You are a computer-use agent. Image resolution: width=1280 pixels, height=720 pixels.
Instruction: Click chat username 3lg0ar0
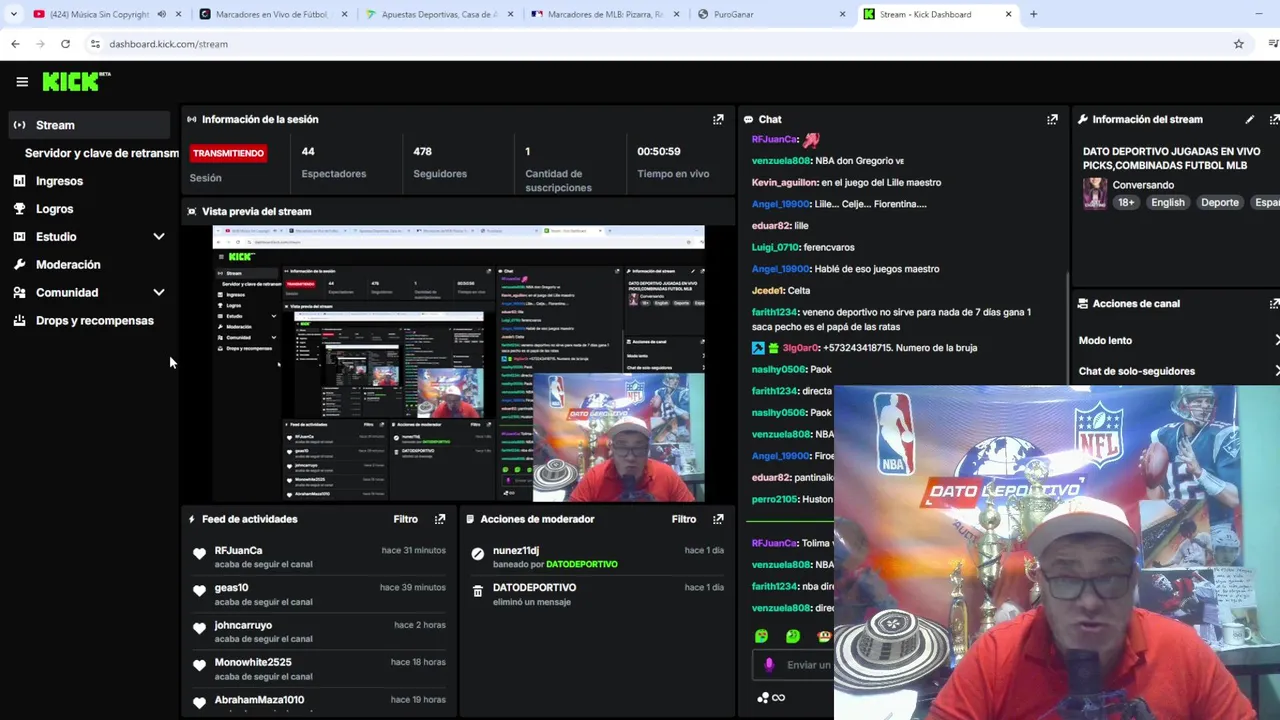(800, 348)
